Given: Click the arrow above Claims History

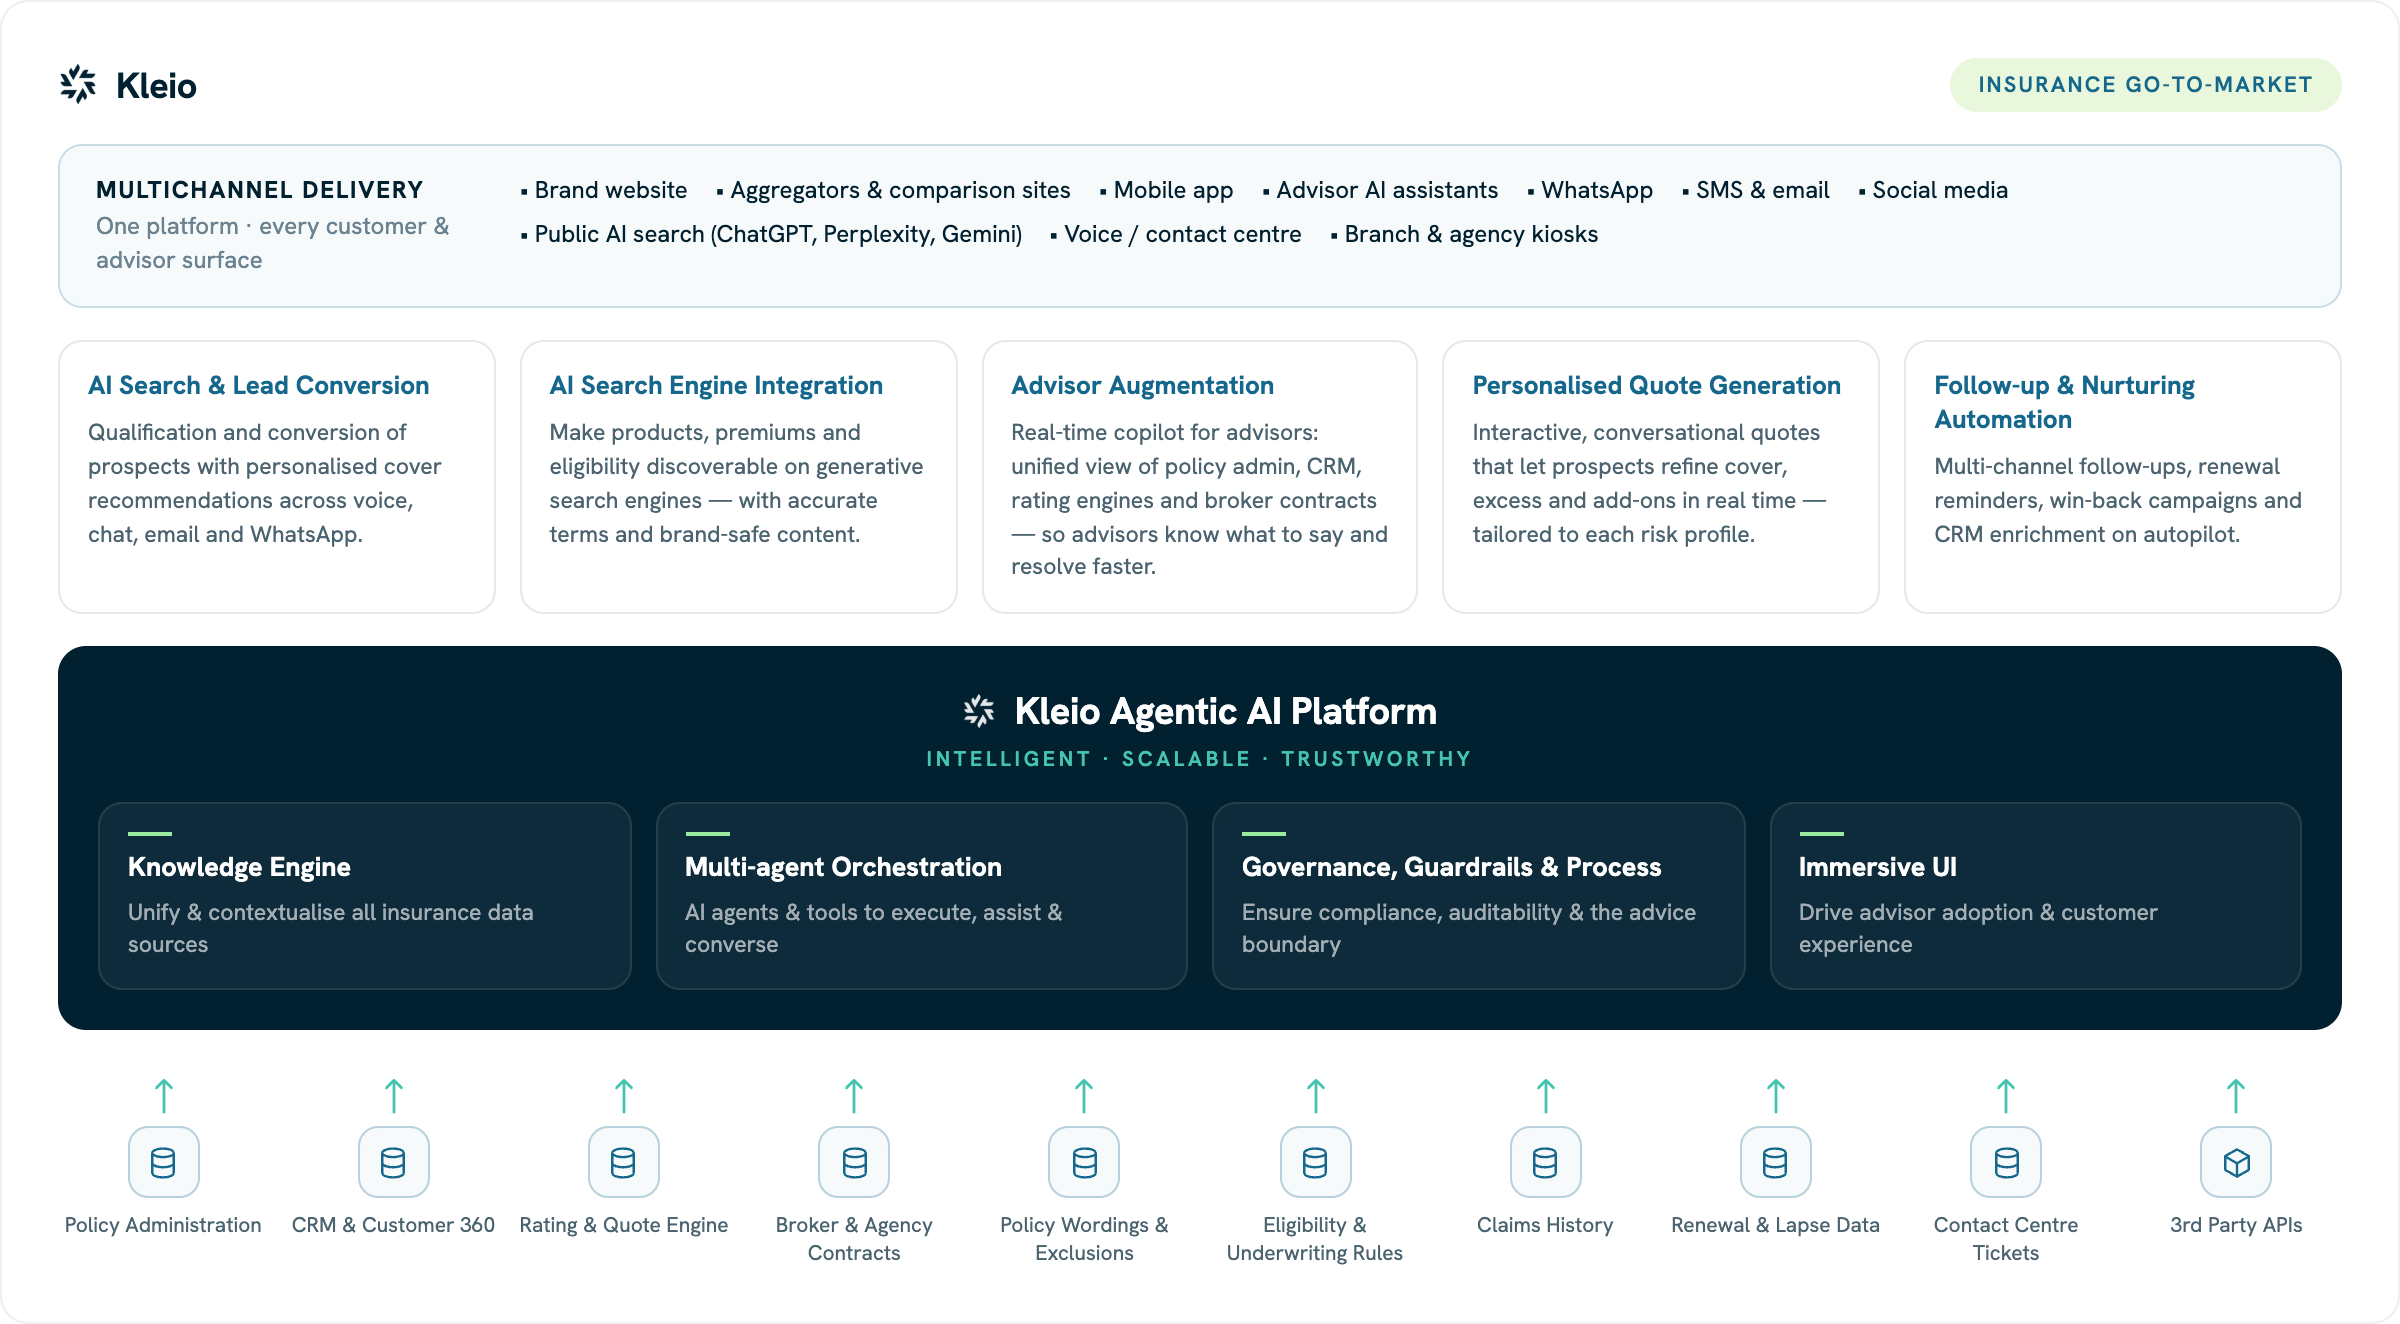Looking at the screenshot, I should (1546, 1096).
